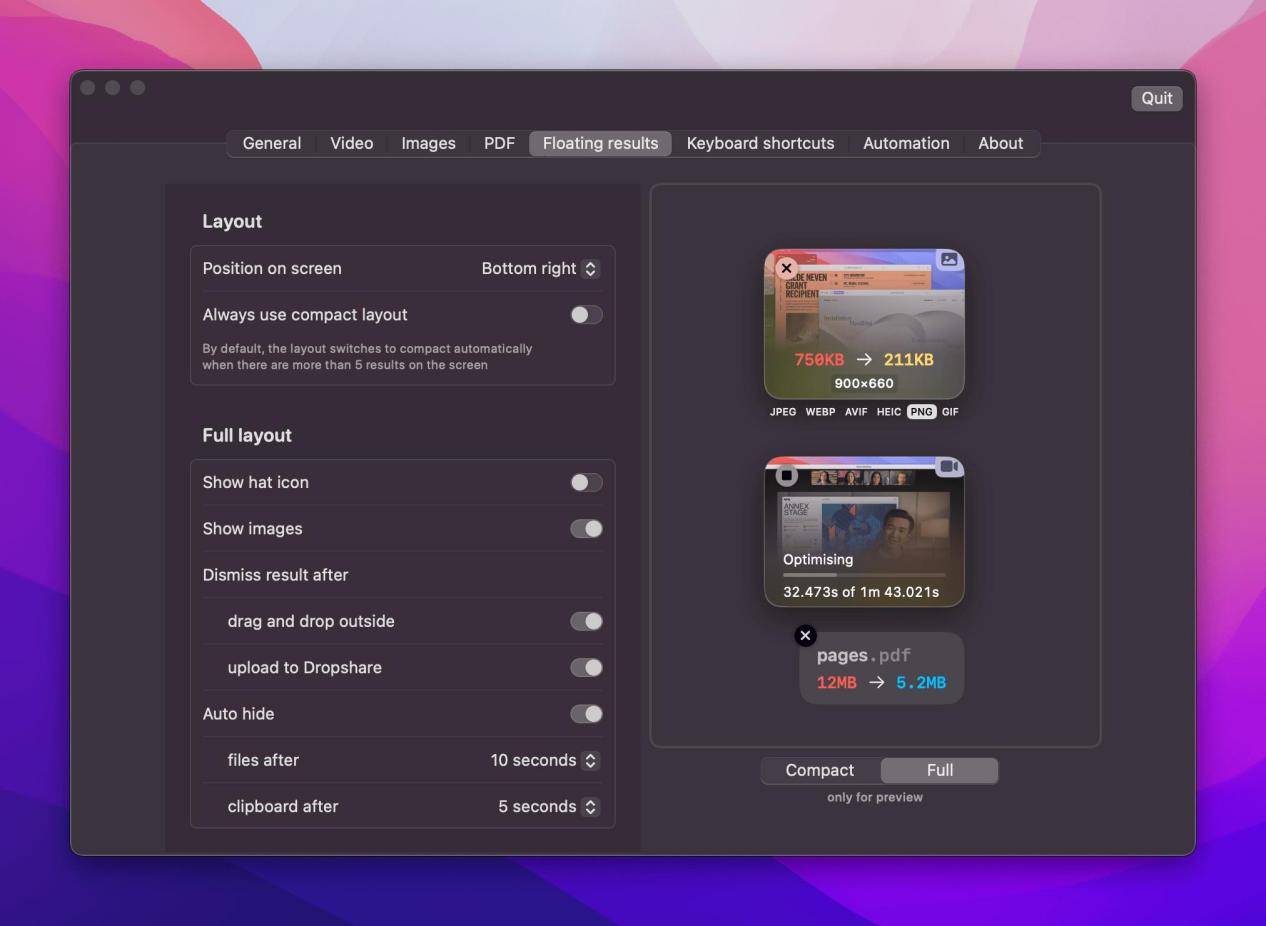Convert the image to HEIC
1266x926 pixels.
(889, 412)
